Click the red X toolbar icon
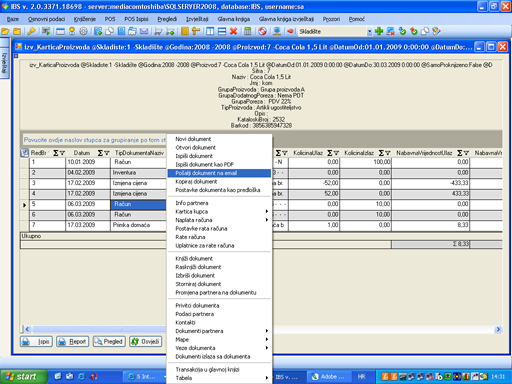This screenshot has height=384, width=512. pos(233,31)
